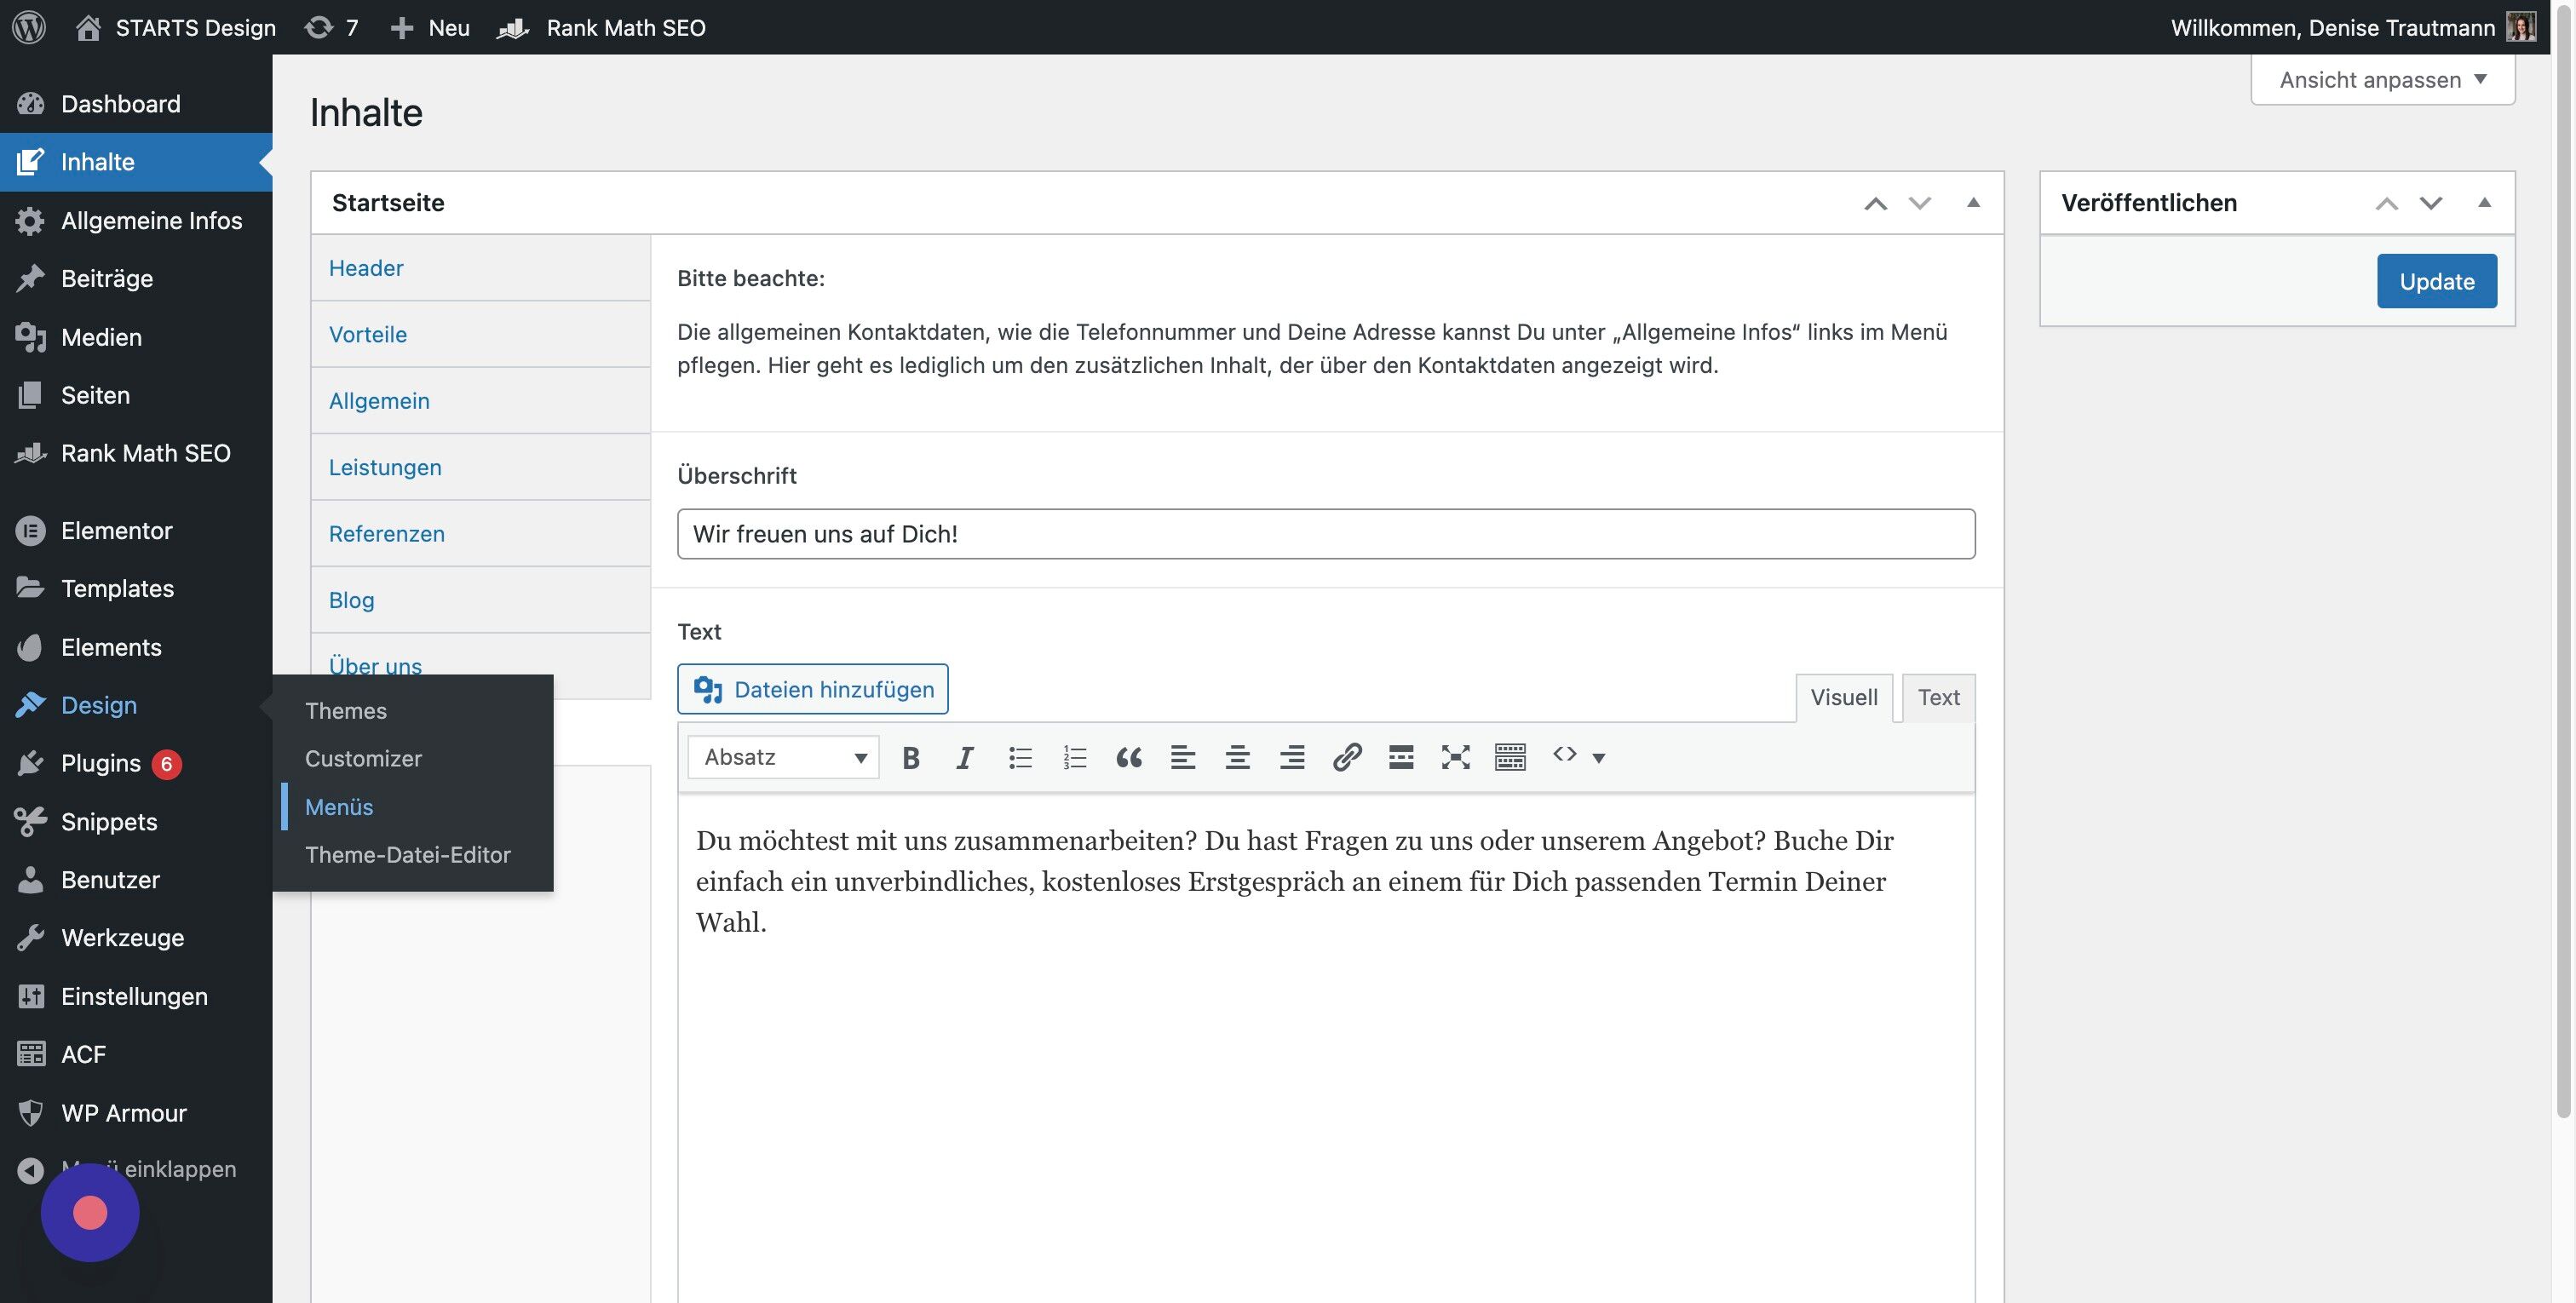
Task: Click Dateien hinzufügen button
Action: pyautogui.click(x=813, y=689)
